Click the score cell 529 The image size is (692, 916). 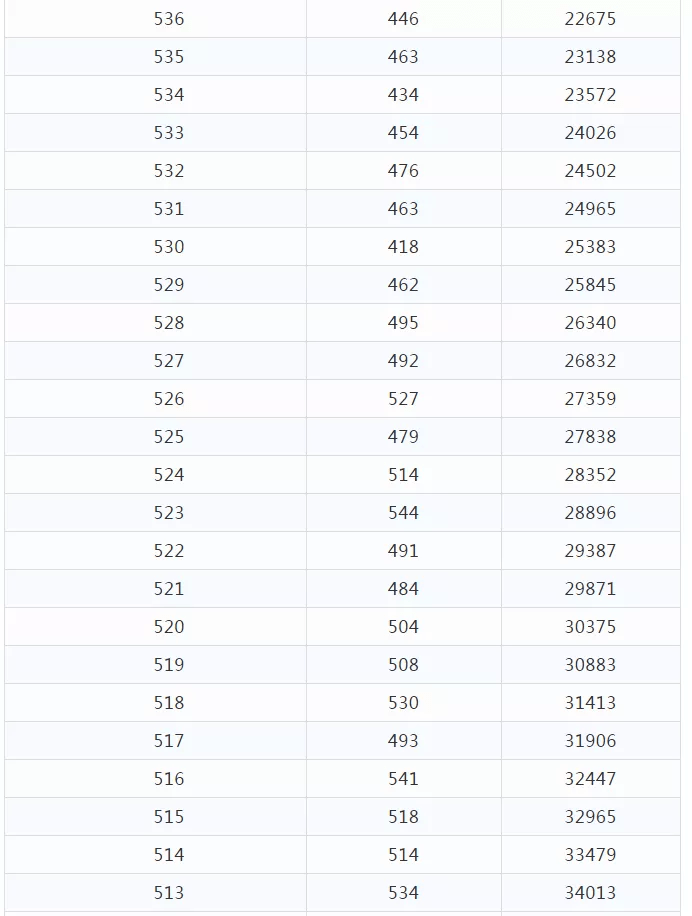click(169, 285)
